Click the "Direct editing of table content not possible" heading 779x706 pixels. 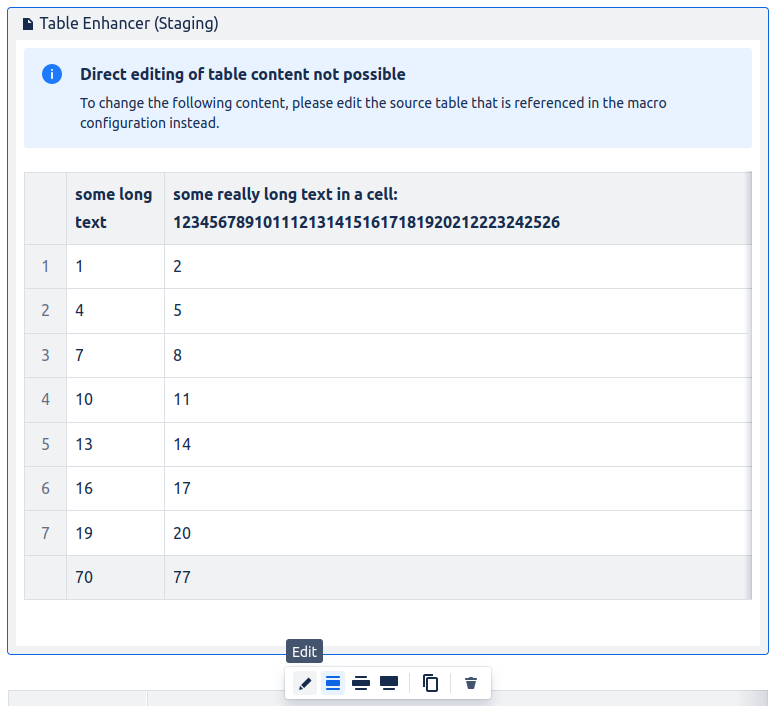pos(243,74)
